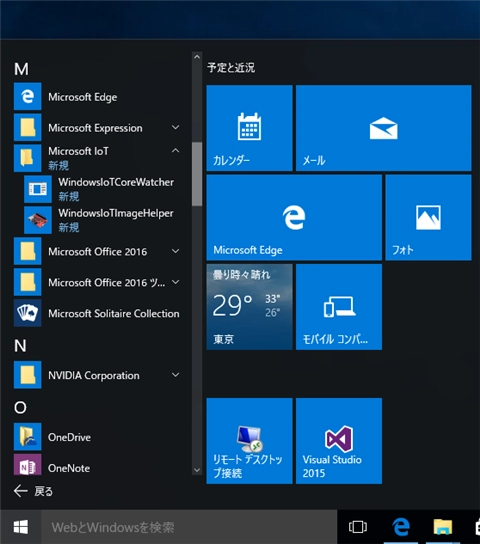The image size is (480, 544).
Task: Select the Microsoft Office 2016 label
Action: pyautogui.click(x=97, y=252)
